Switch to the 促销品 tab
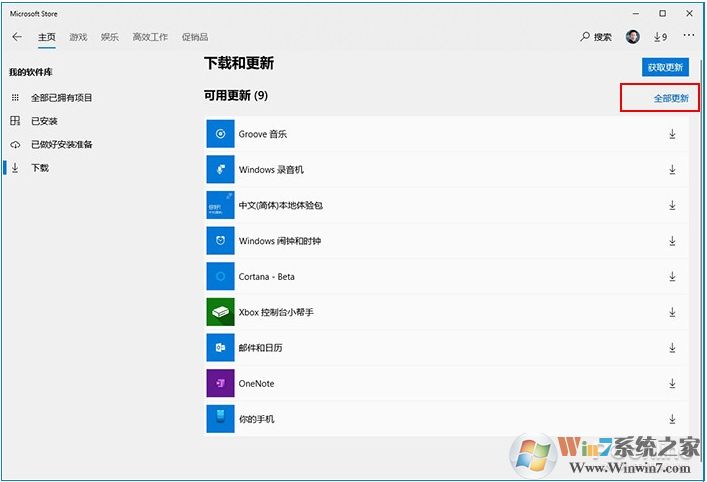 point(195,37)
